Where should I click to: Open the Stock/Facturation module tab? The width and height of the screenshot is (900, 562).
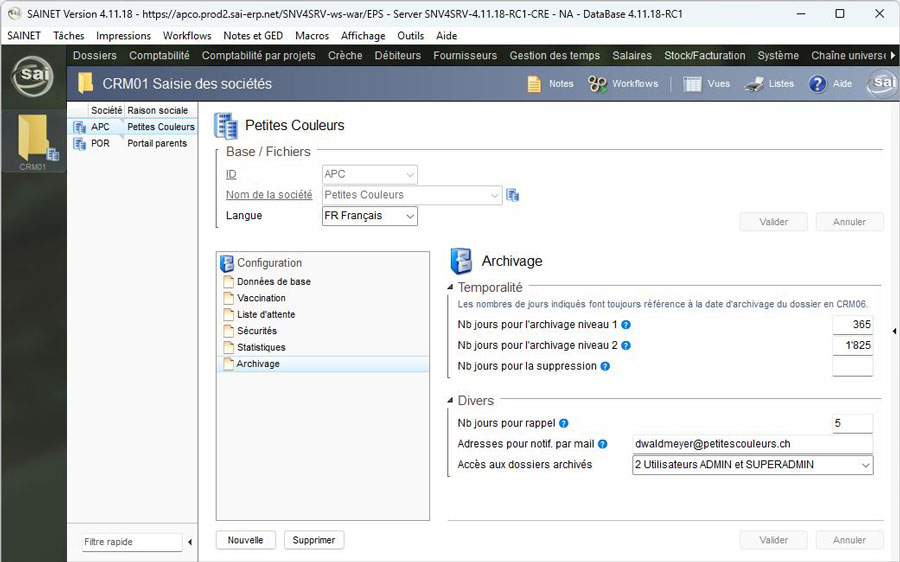pyautogui.click(x=705, y=56)
